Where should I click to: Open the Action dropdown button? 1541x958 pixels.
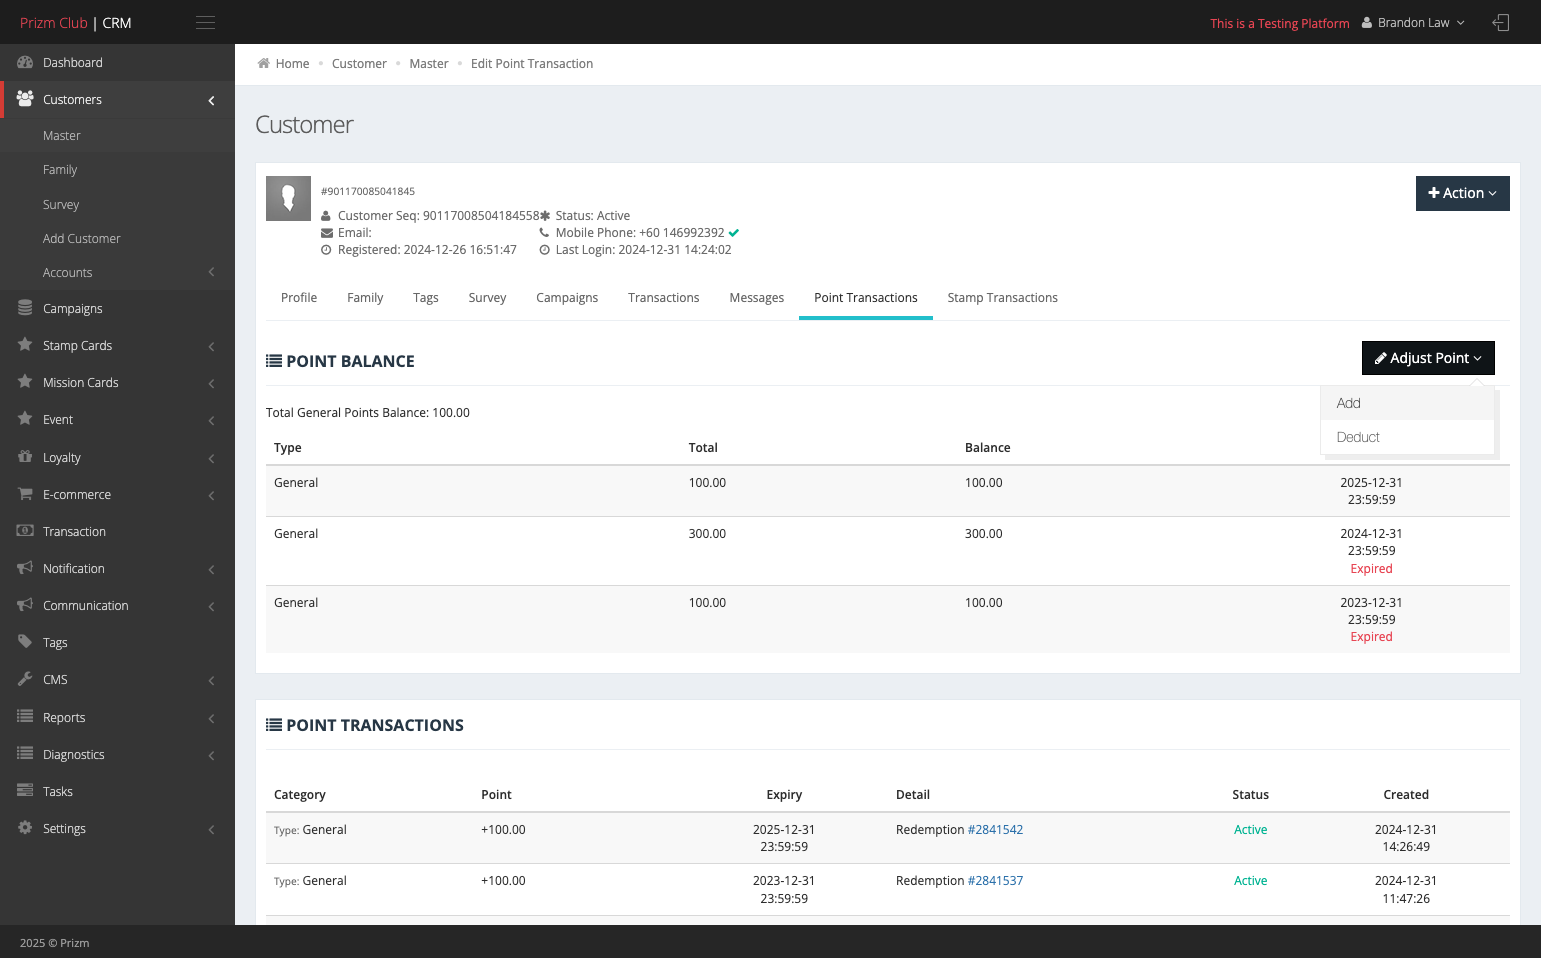tap(1462, 193)
